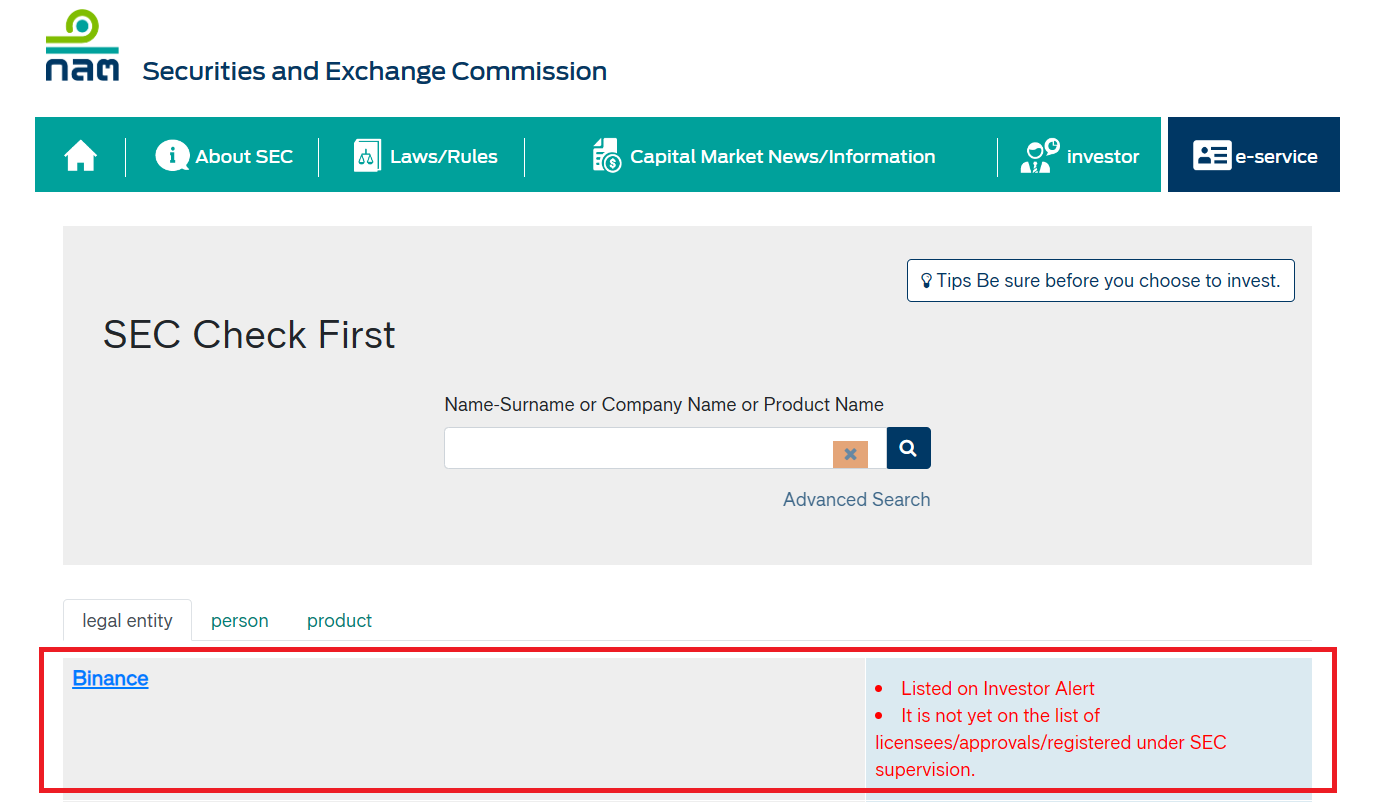
Task: Click the About SEC info icon
Action: [x=172, y=156]
